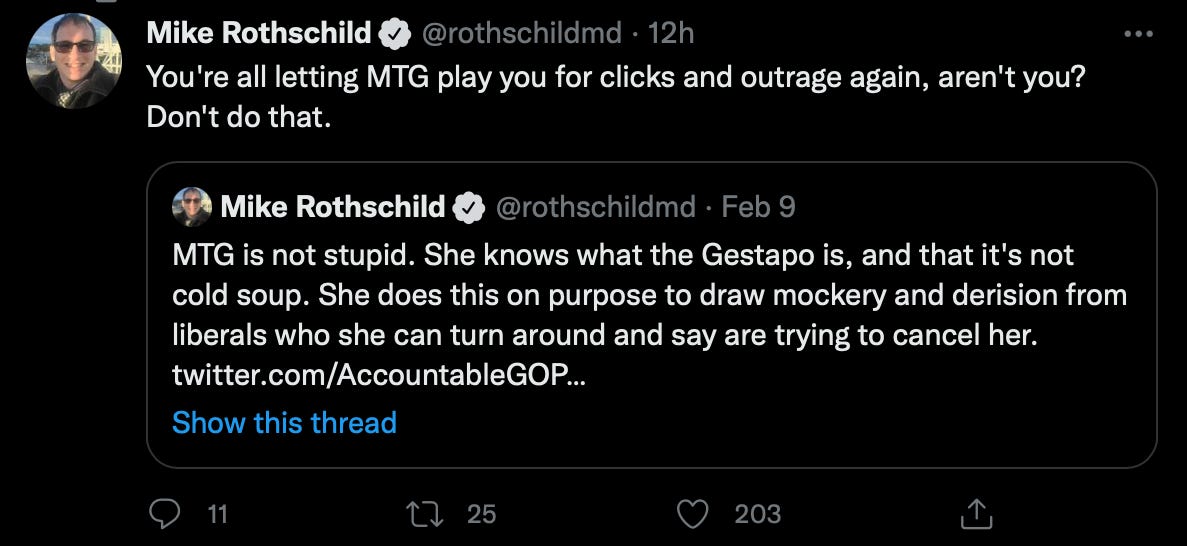Click the 203 likes count
1187x546 pixels.
point(757,515)
